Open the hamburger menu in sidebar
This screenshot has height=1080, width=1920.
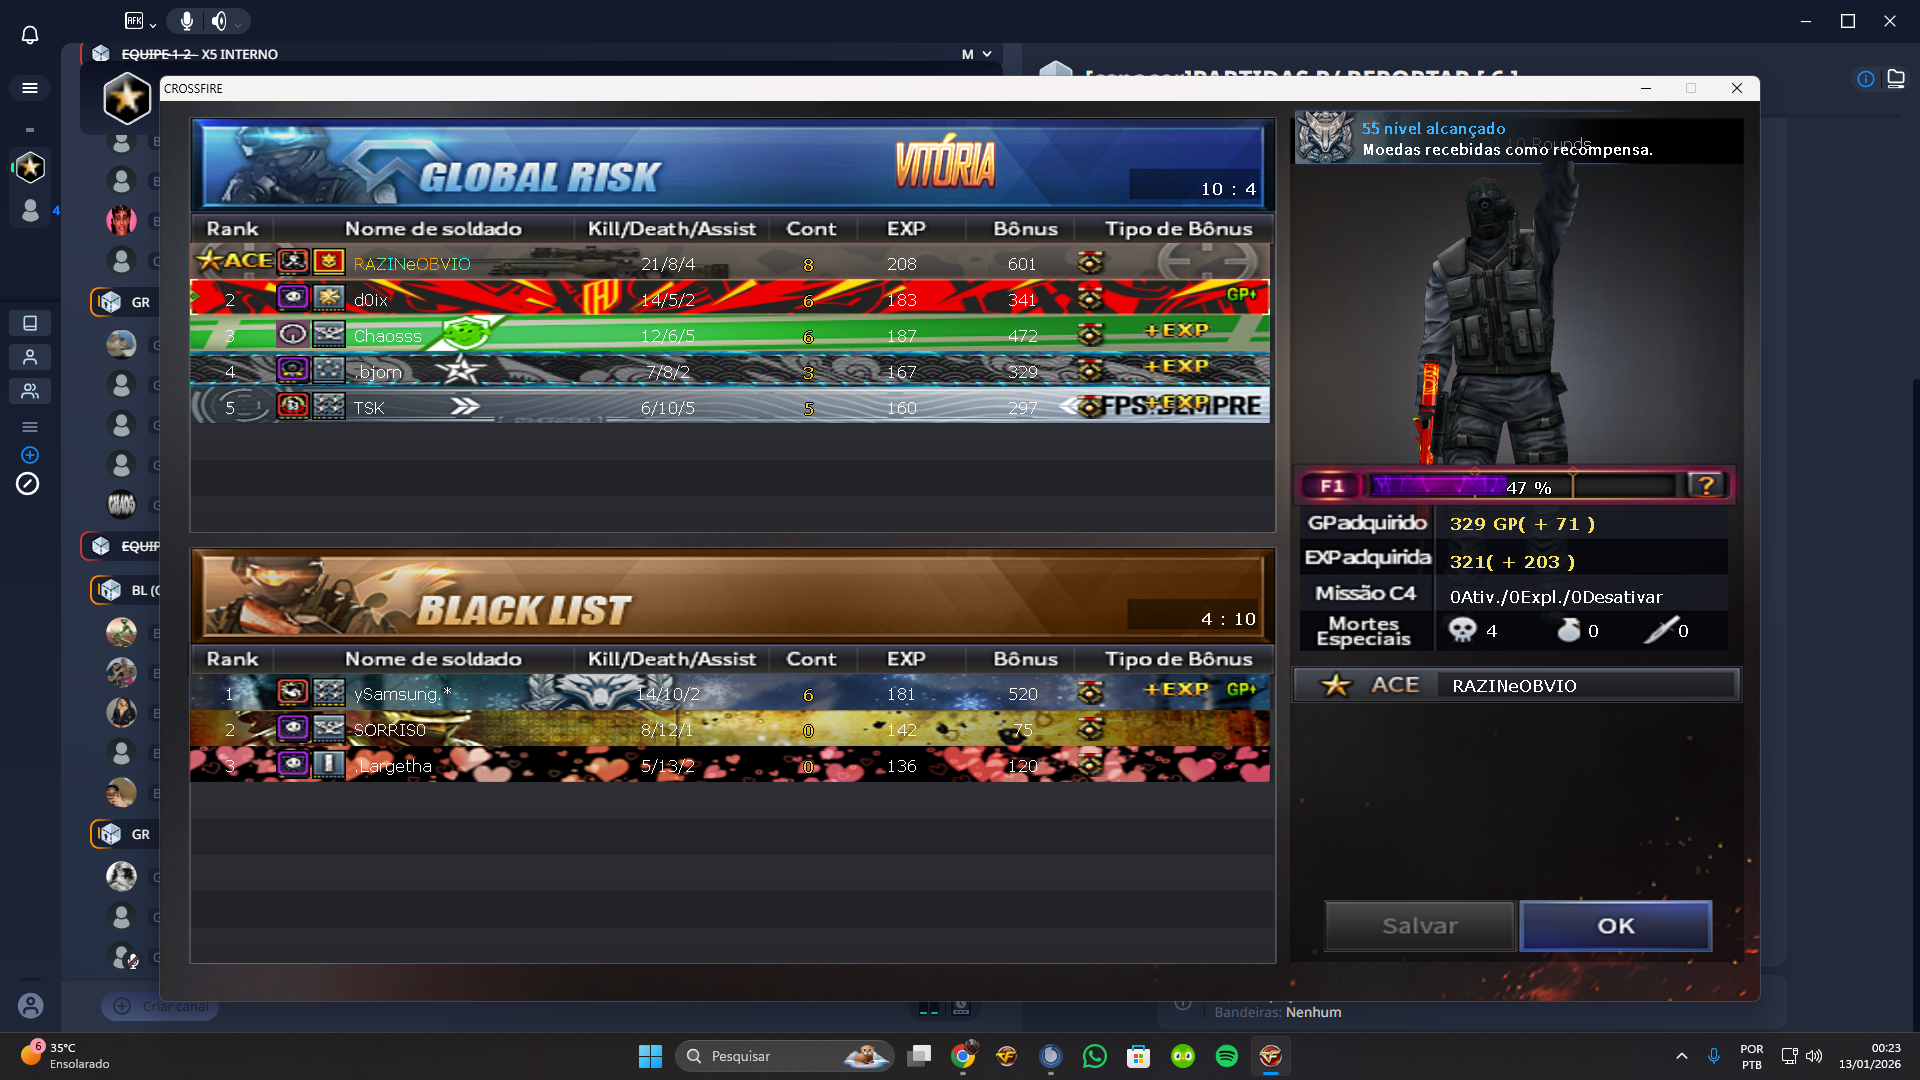(30, 88)
